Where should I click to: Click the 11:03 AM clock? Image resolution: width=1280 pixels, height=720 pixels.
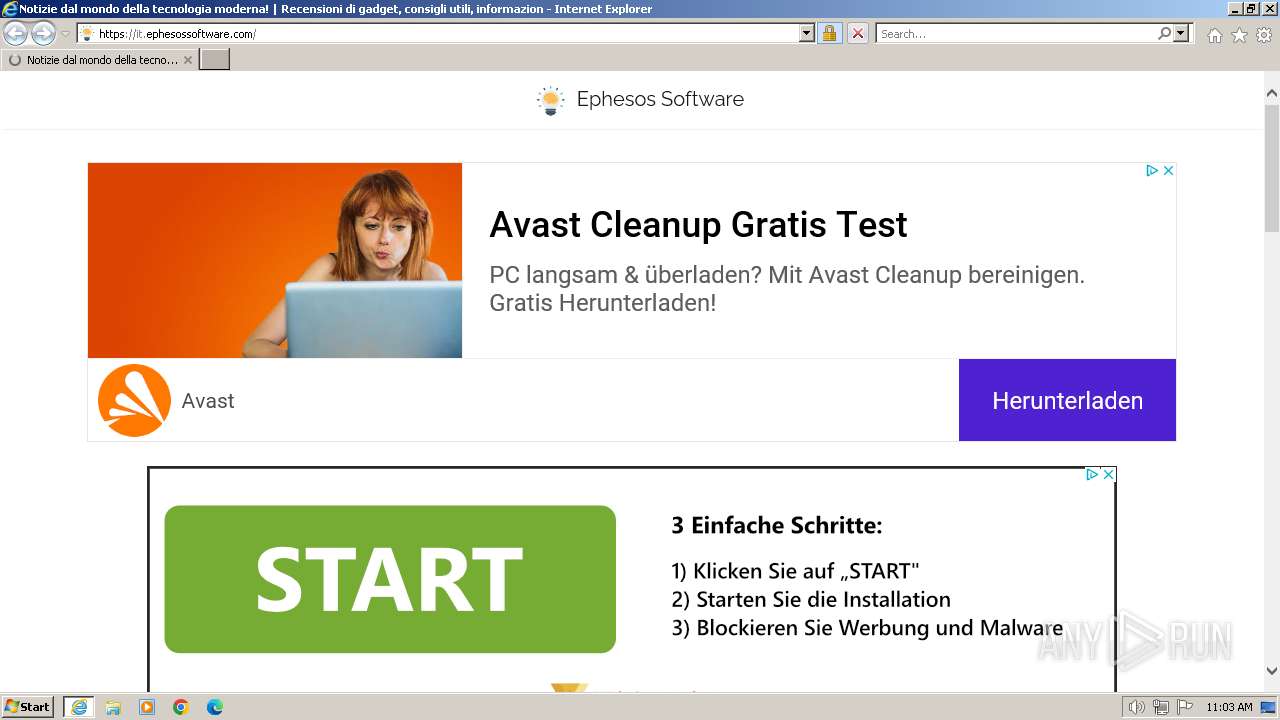coord(1229,707)
